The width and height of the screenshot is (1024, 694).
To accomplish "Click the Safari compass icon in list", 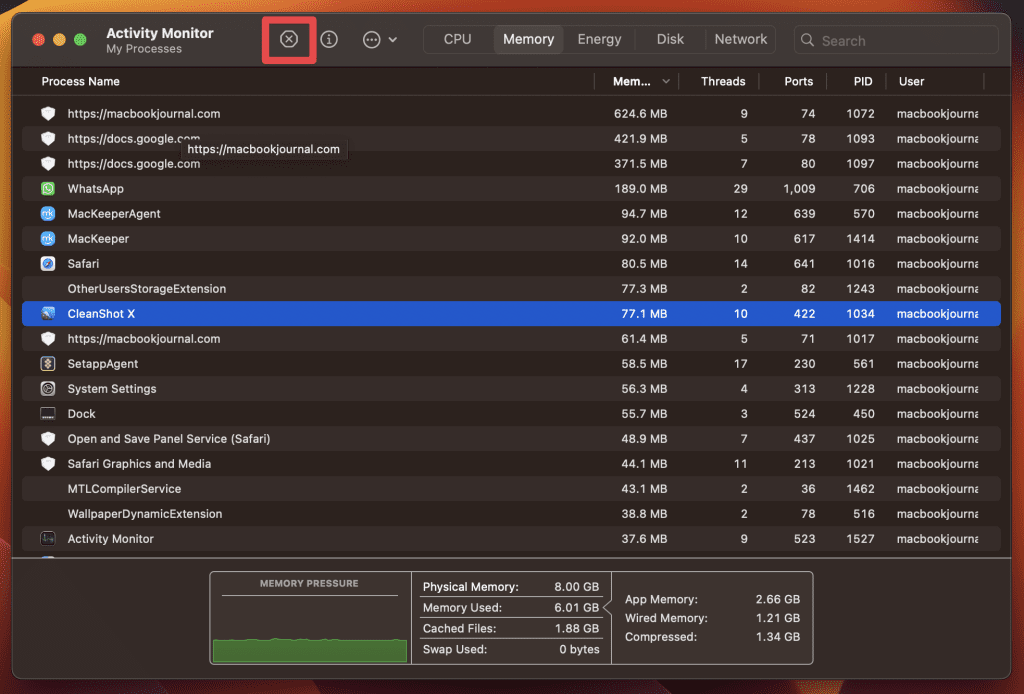I will click(48, 264).
